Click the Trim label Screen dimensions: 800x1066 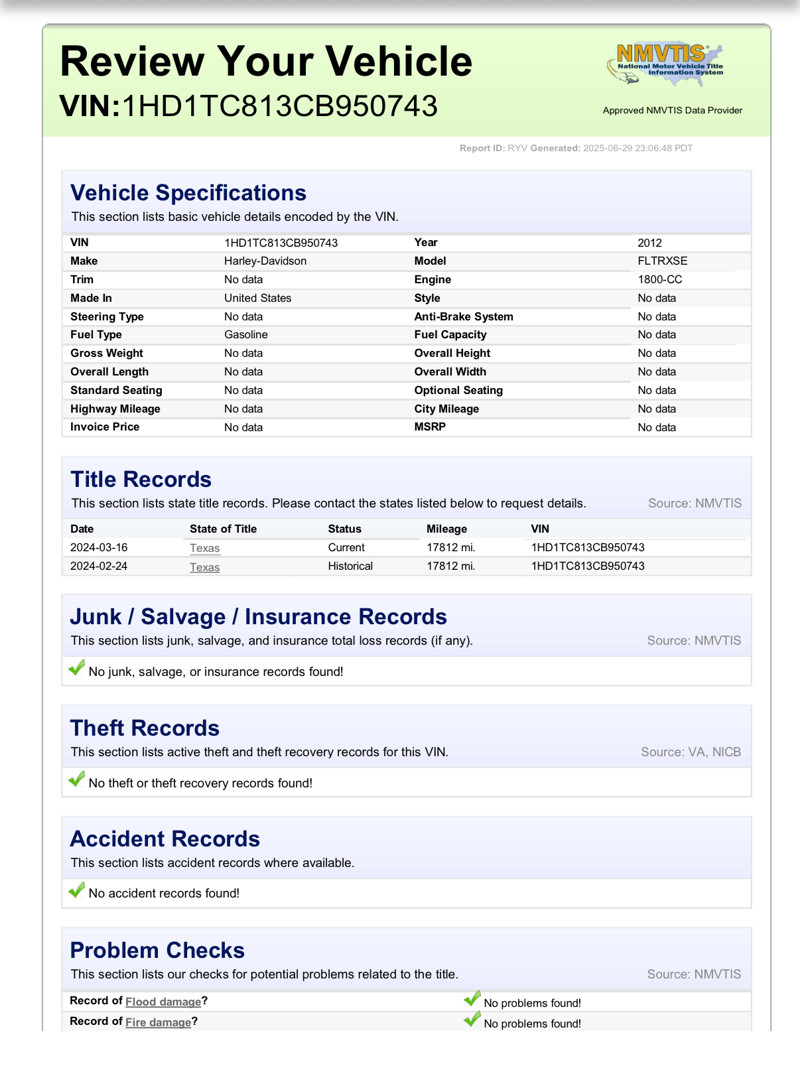[x=82, y=279]
